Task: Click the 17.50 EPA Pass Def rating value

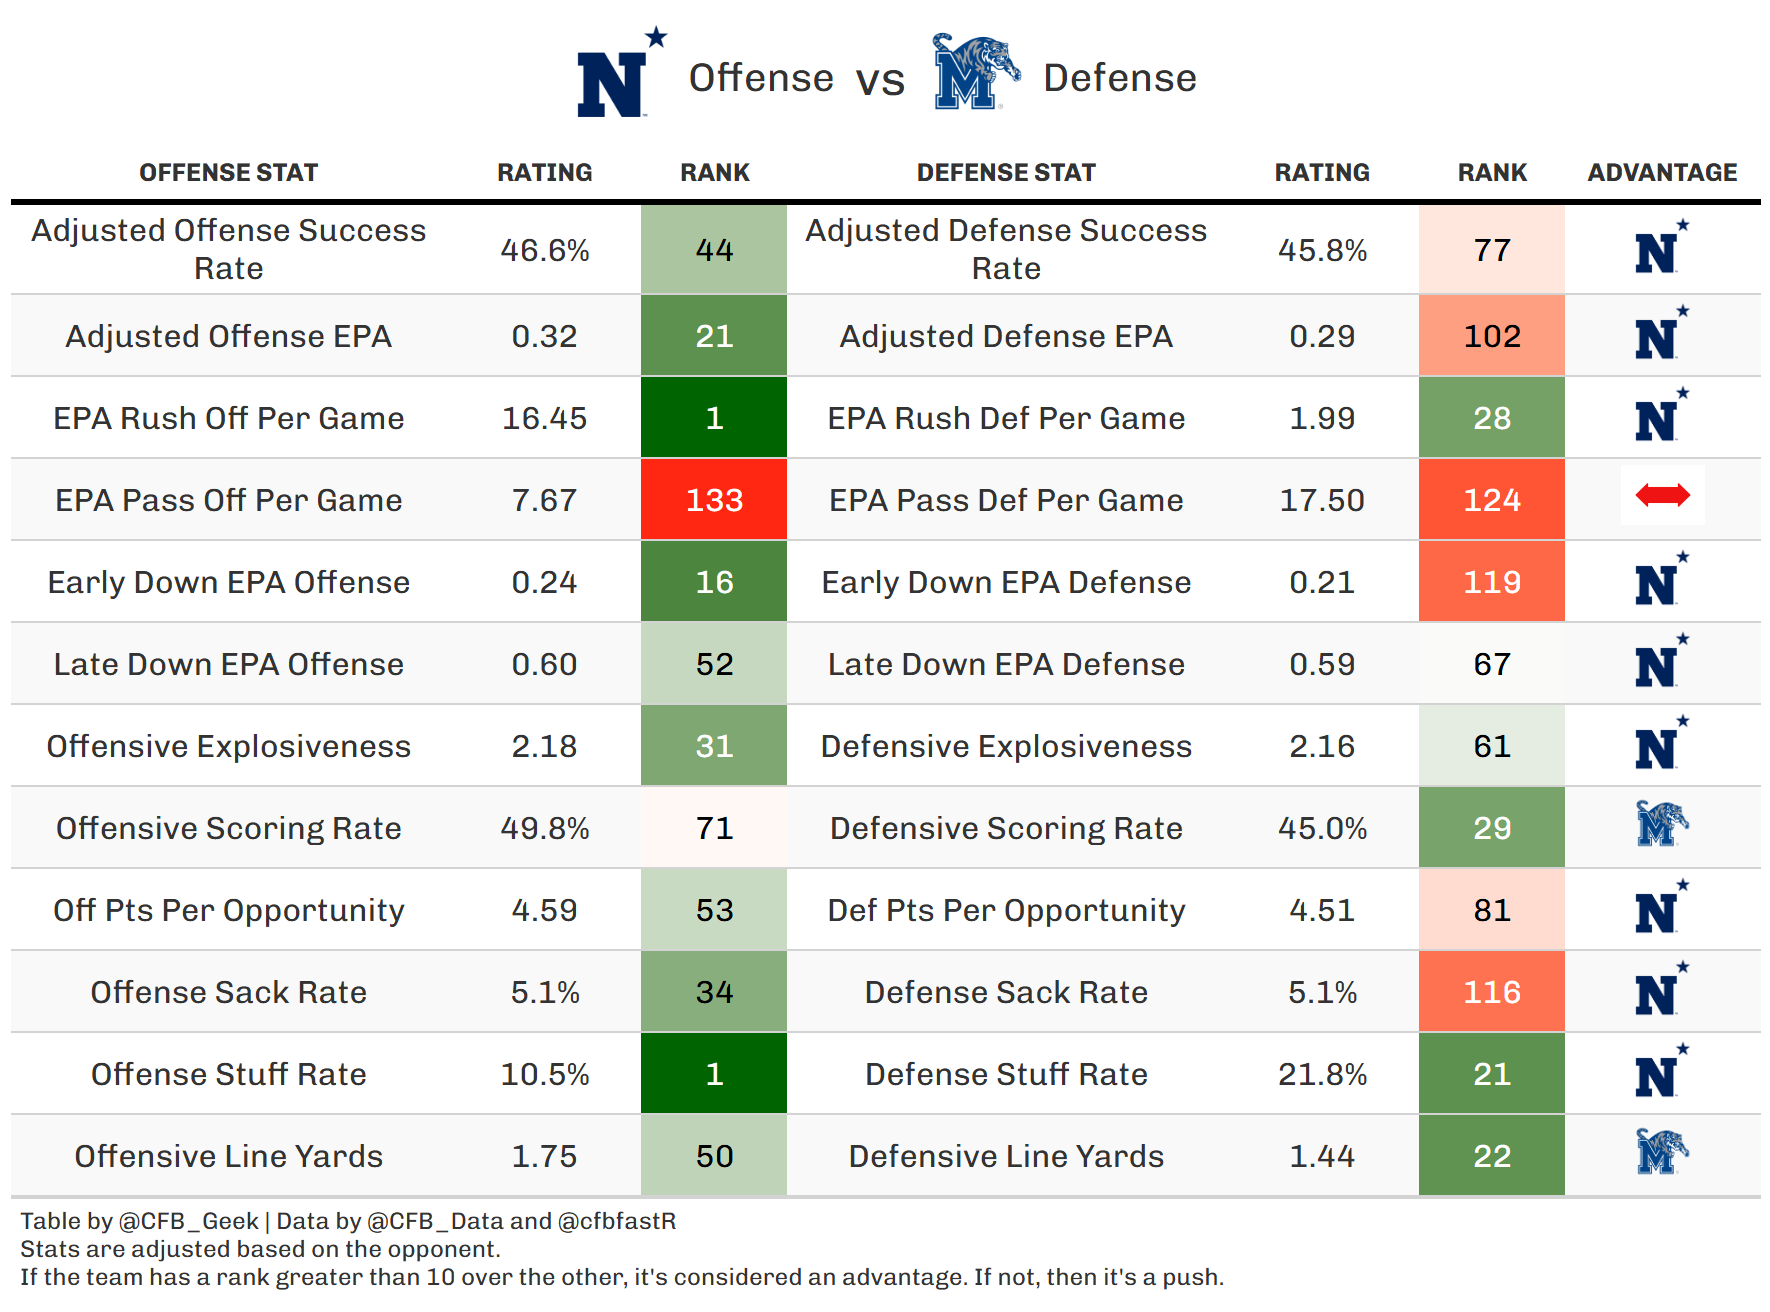Action: tap(1322, 500)
